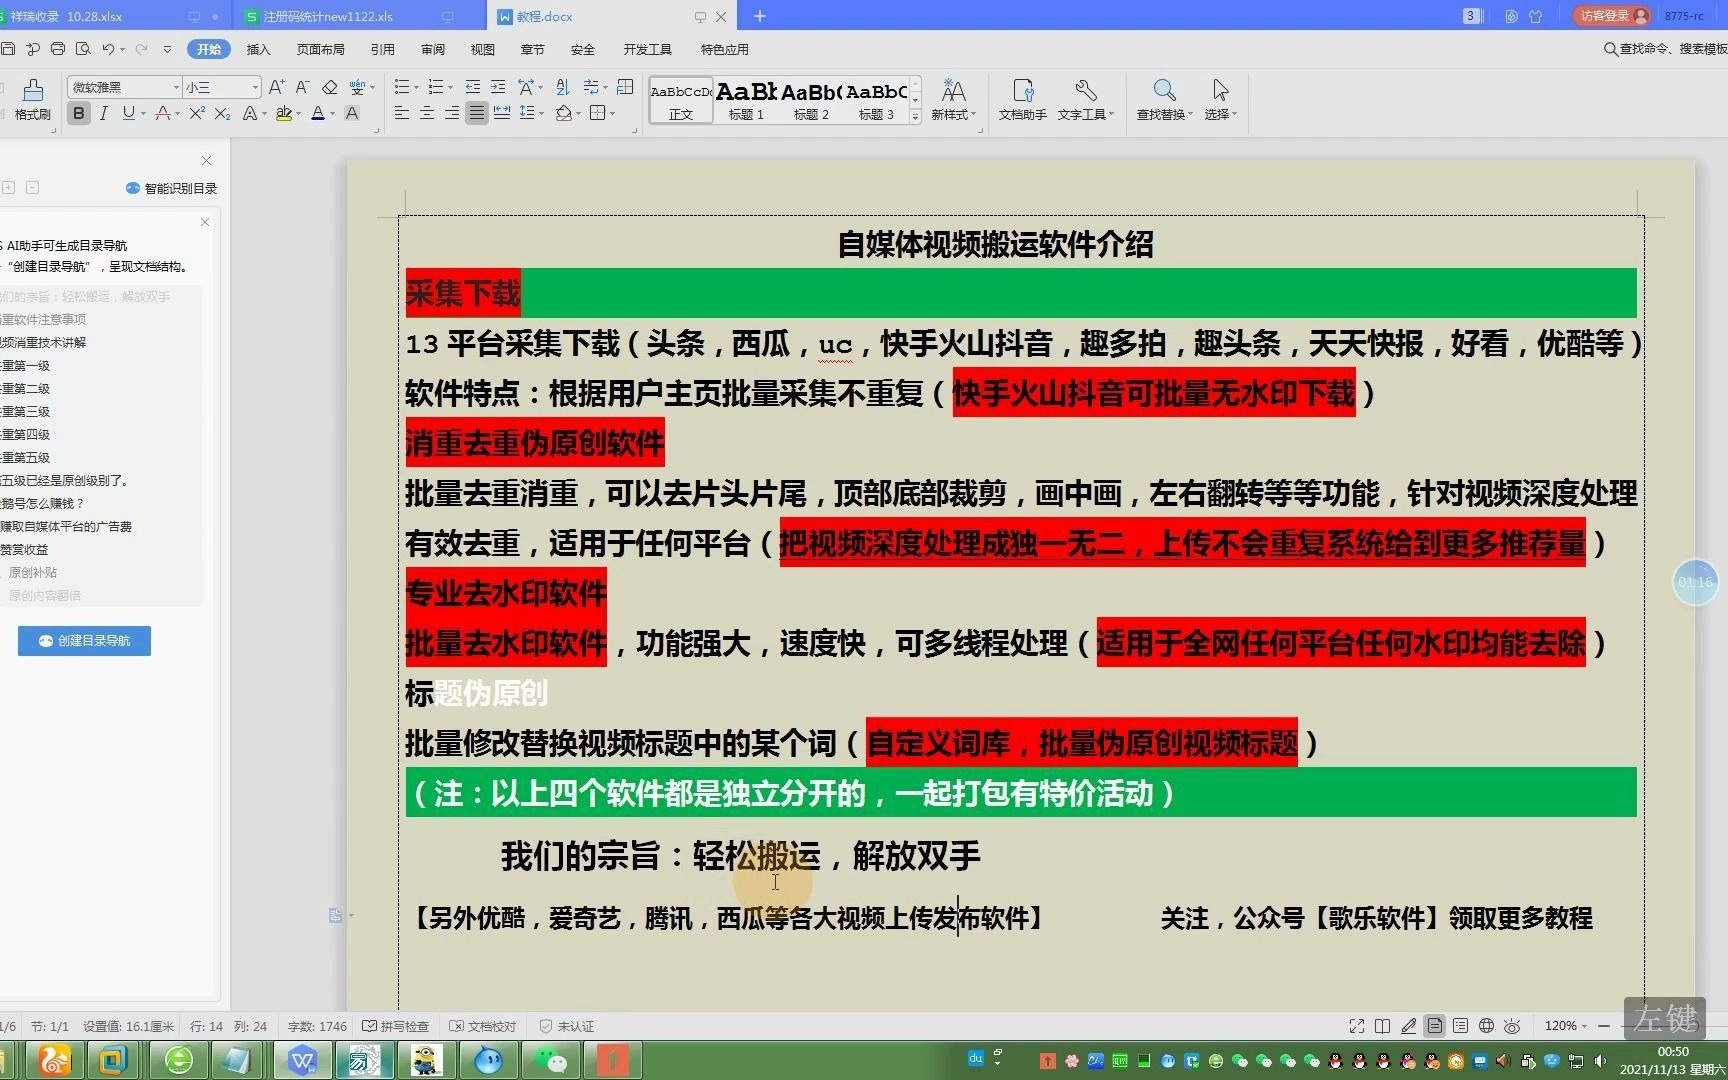Apply distributed alignment
This screenshot has height=1080, width=1728.
pos(502,114)
